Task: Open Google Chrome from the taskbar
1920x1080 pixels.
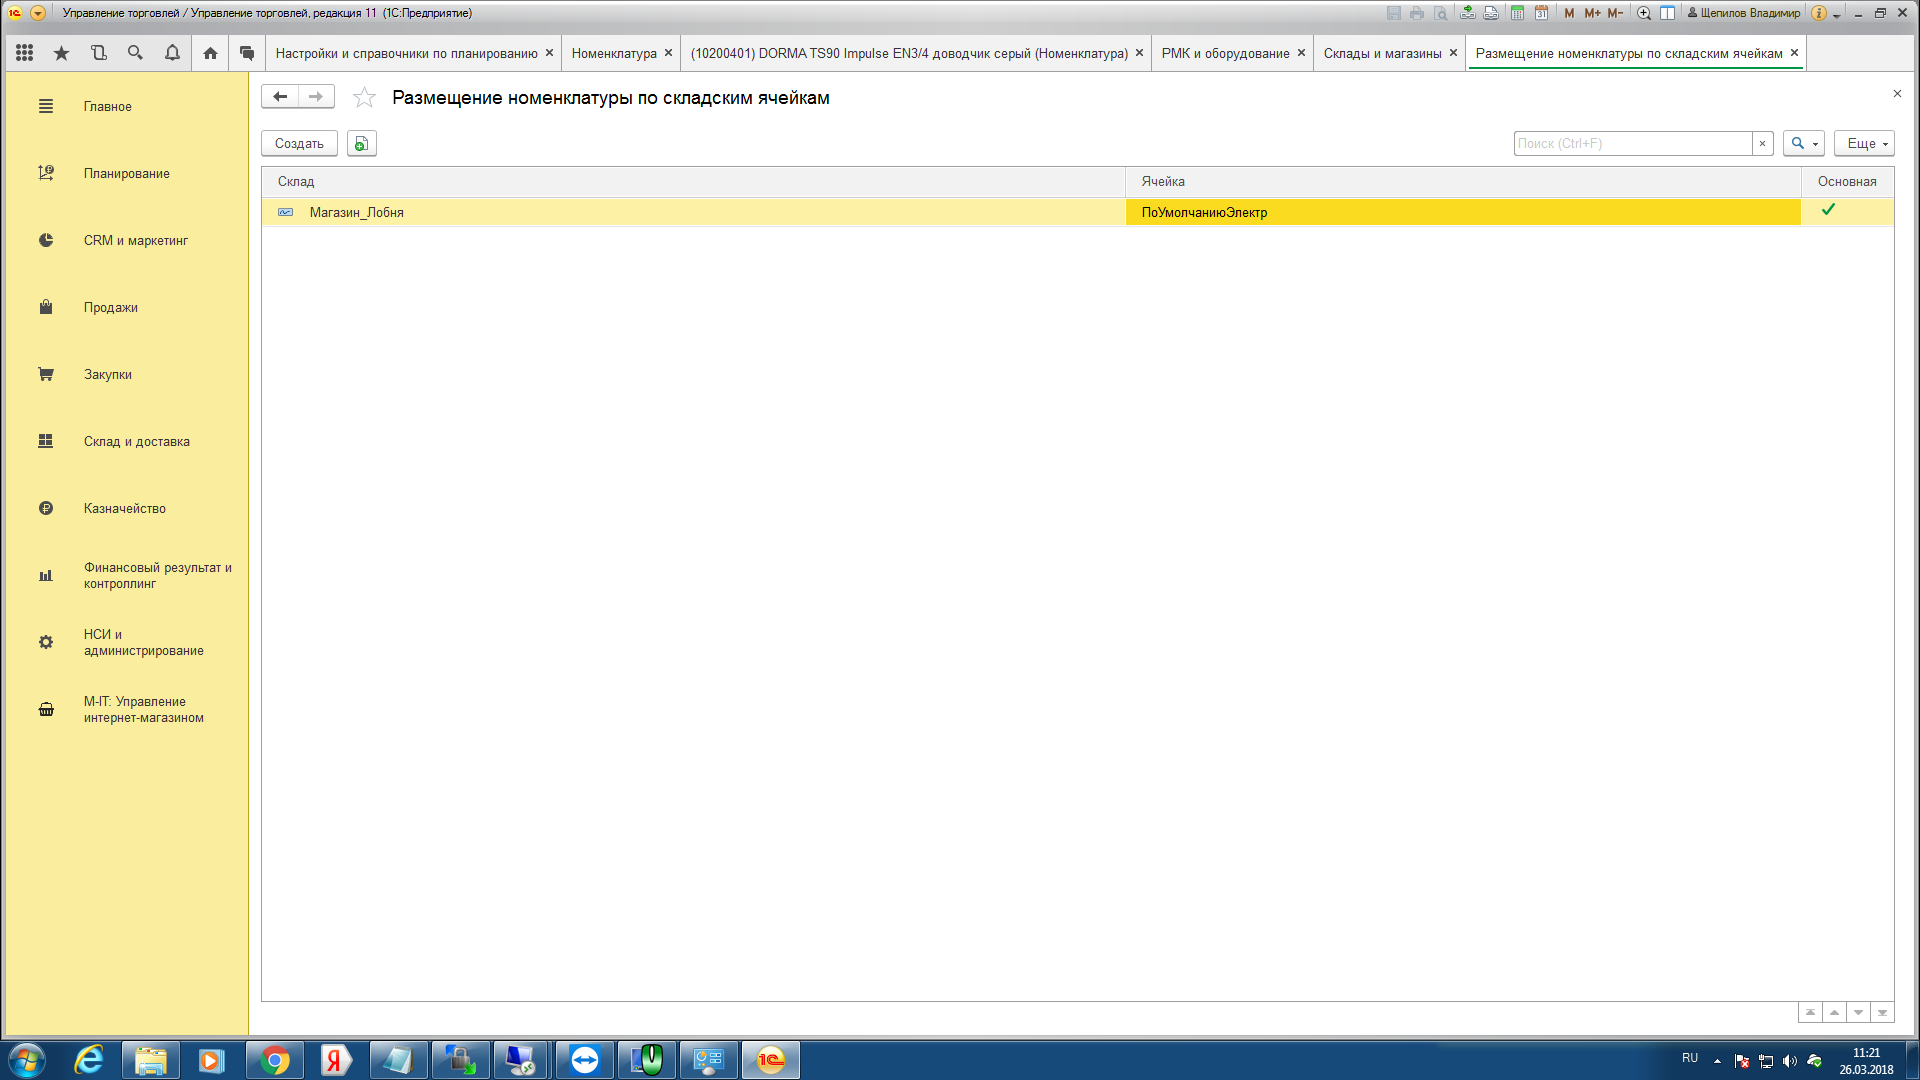Action: point(274,1060)
